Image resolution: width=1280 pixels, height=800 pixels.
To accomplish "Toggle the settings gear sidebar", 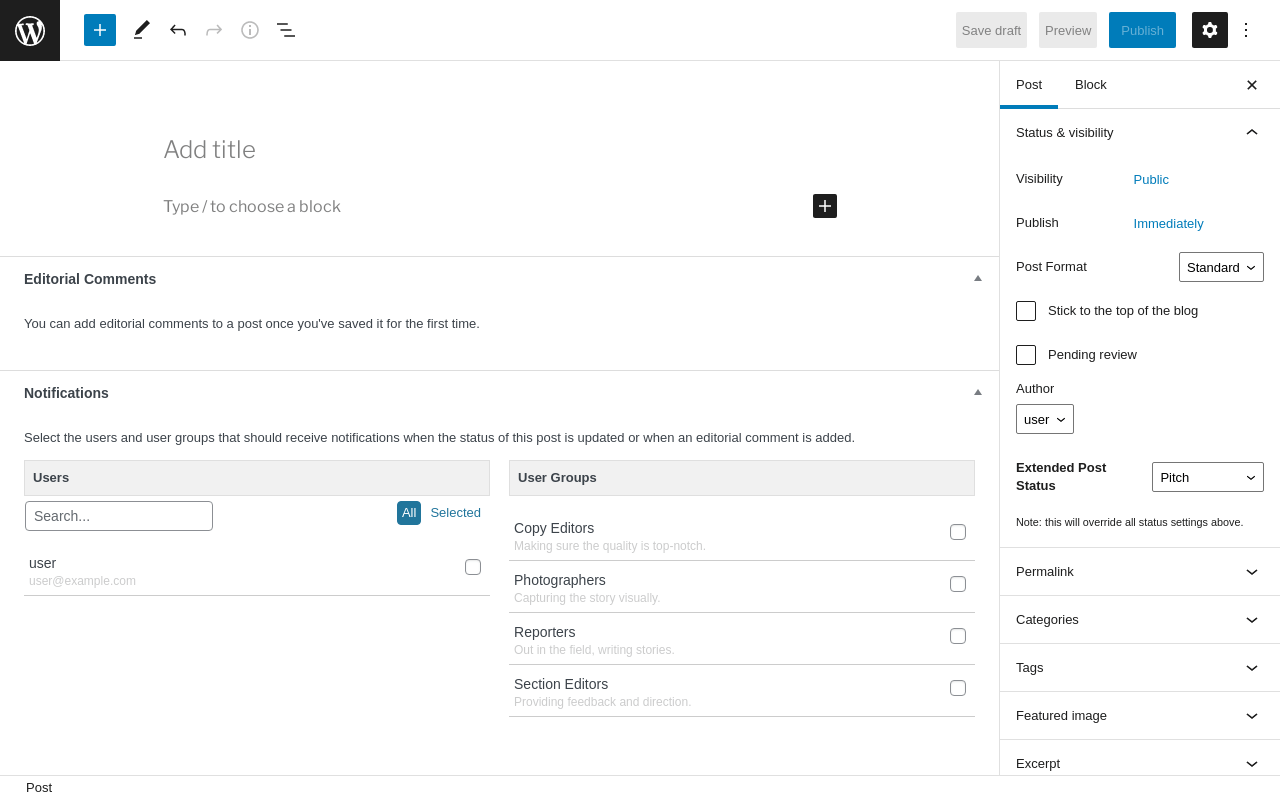I will tap(1210, 30).
